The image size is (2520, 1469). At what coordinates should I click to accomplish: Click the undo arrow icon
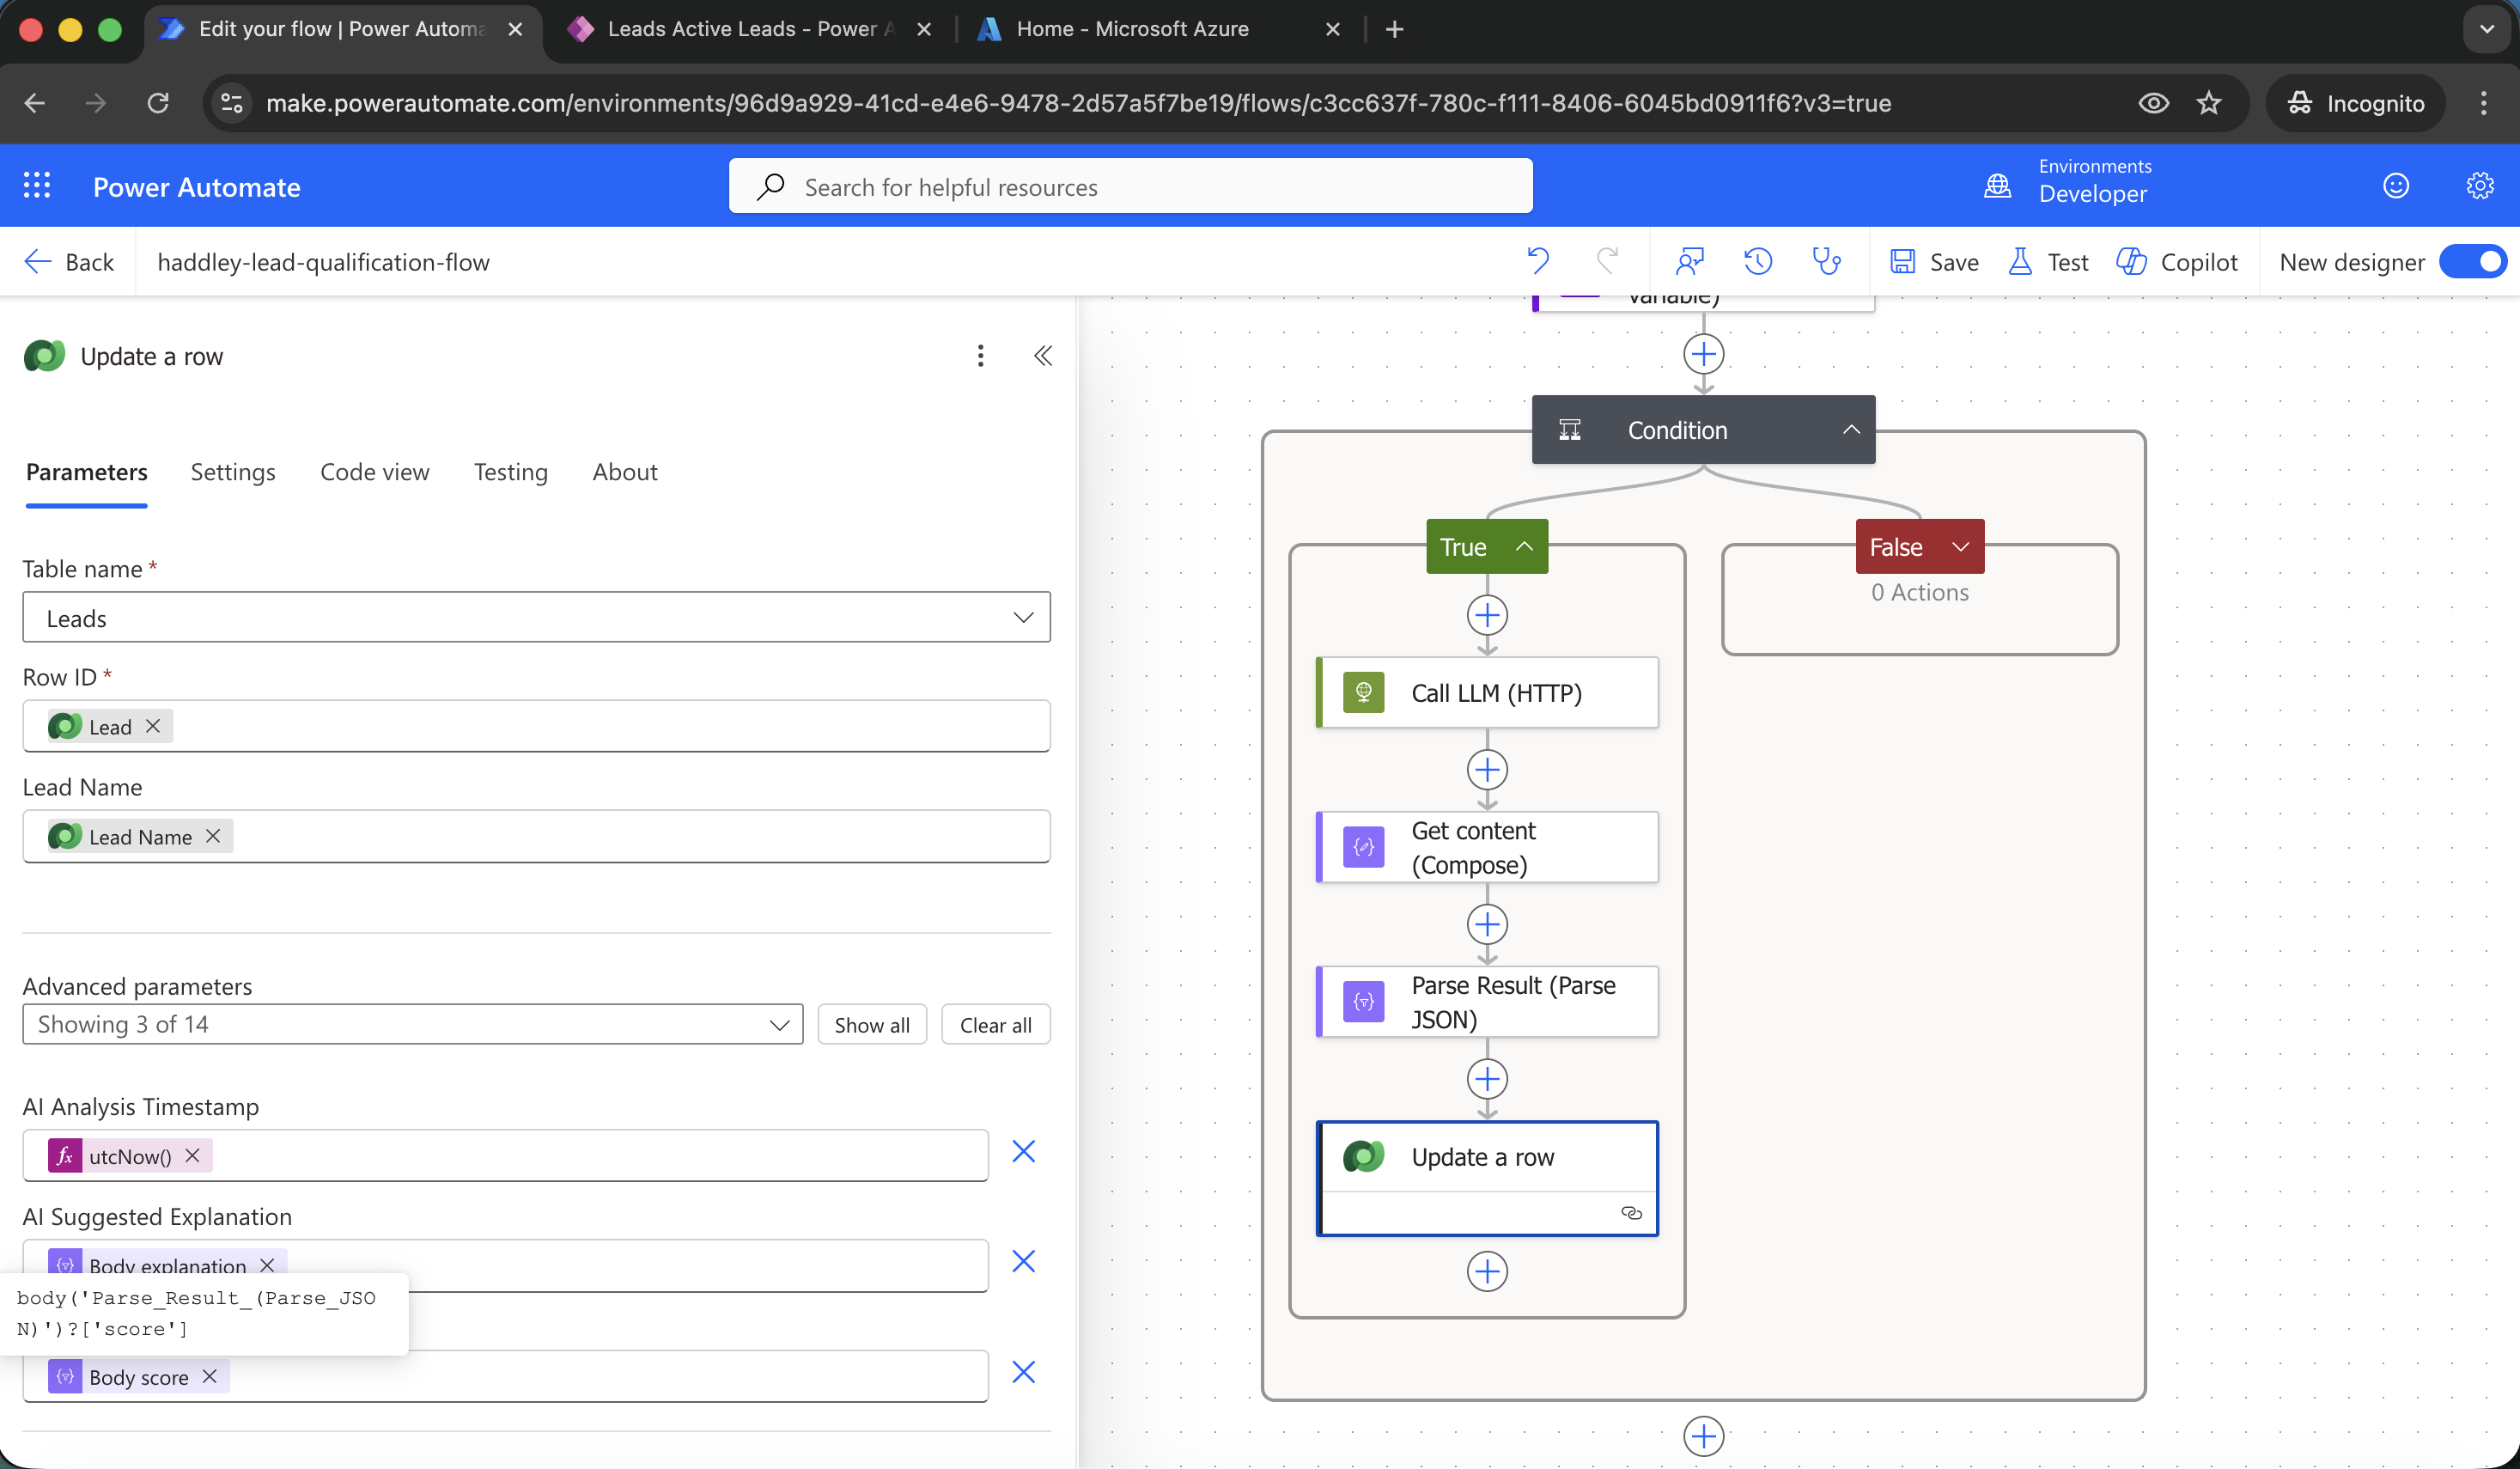[x=1538, y=262]
